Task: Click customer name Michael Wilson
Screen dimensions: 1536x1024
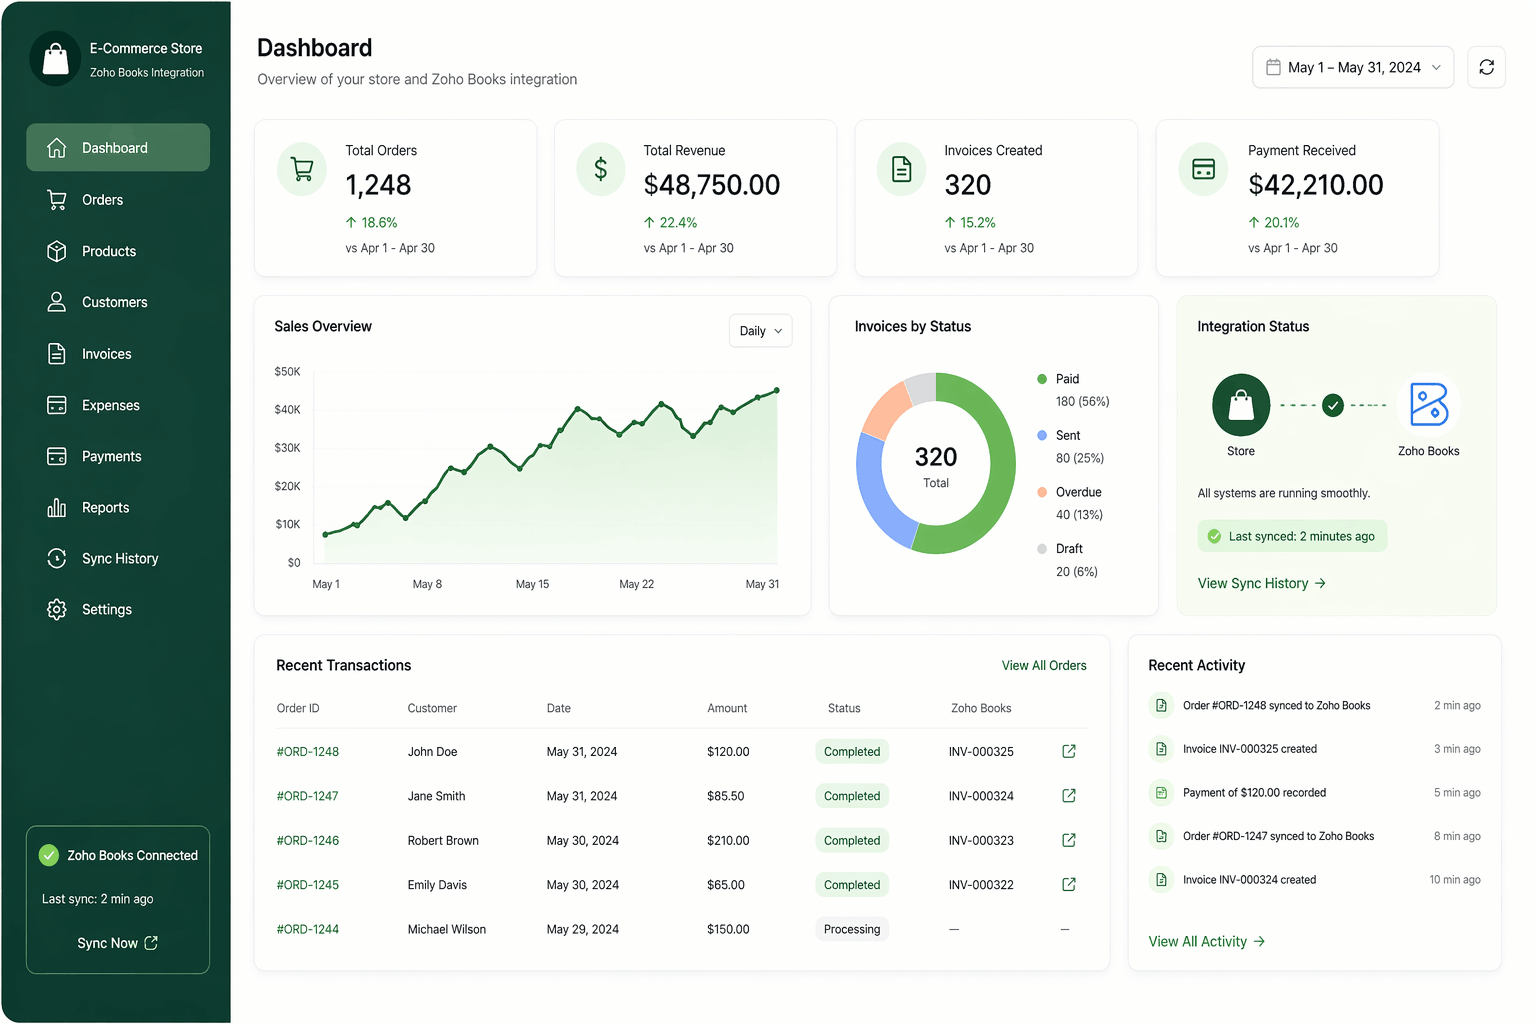Action: pyautogui.click(x=447, y=929)
